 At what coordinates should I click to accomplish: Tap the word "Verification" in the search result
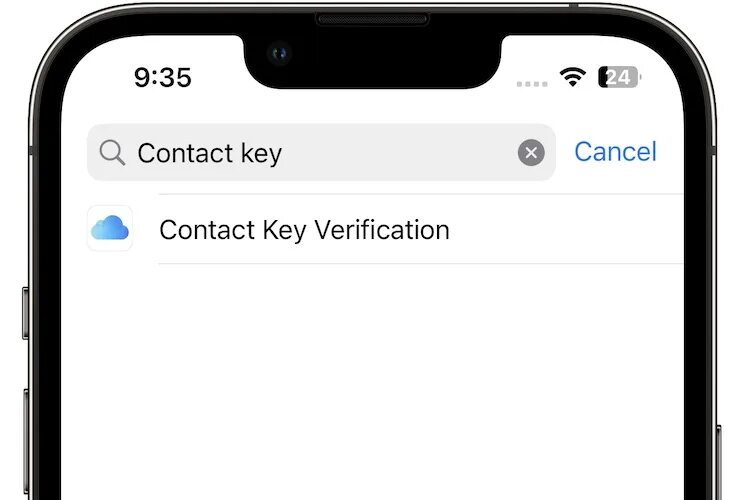pos(382,230)
